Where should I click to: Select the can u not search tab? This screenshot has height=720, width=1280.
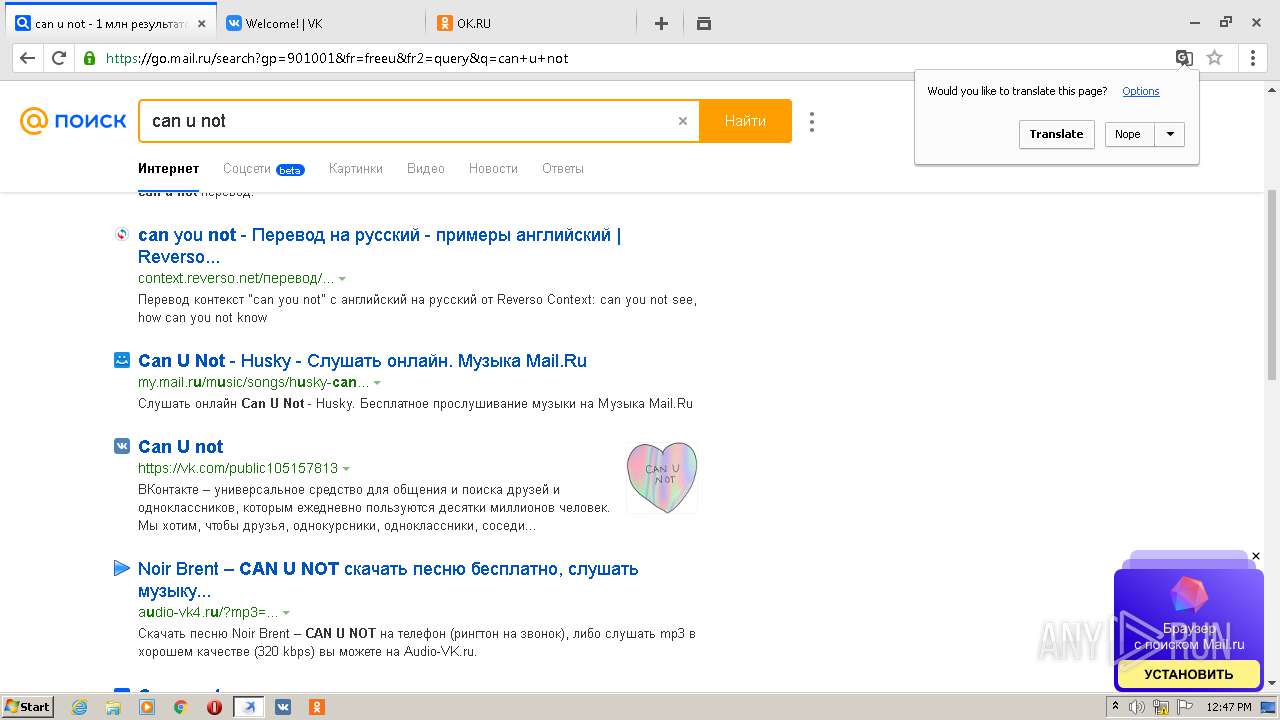click(x=110, y=23)
